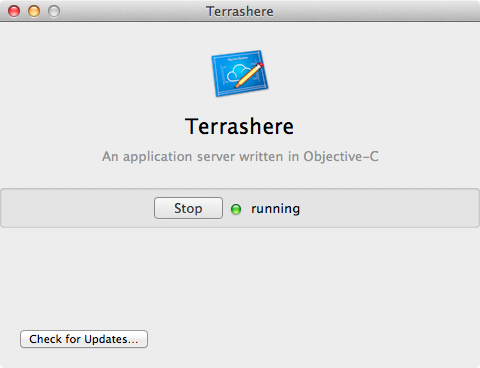Click the pencil on the app icon
Screen dimensions: 480x368
tap(249, 75)
